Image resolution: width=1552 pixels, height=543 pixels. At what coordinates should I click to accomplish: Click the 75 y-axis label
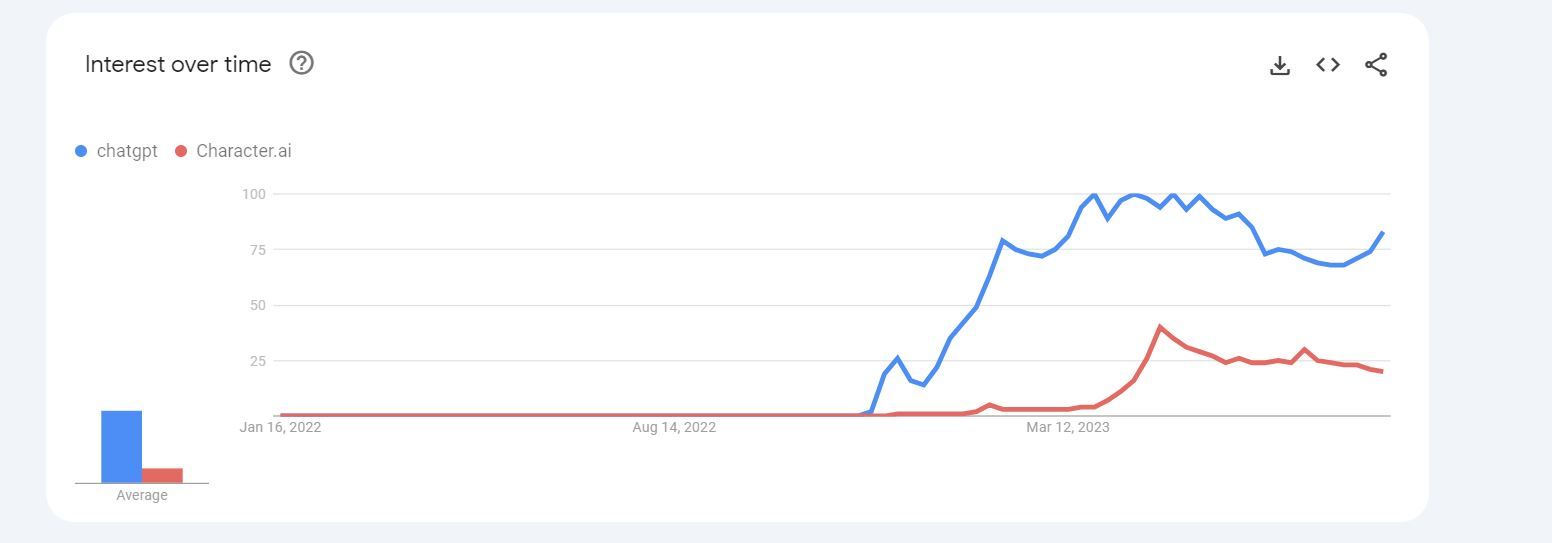(256, 250)
